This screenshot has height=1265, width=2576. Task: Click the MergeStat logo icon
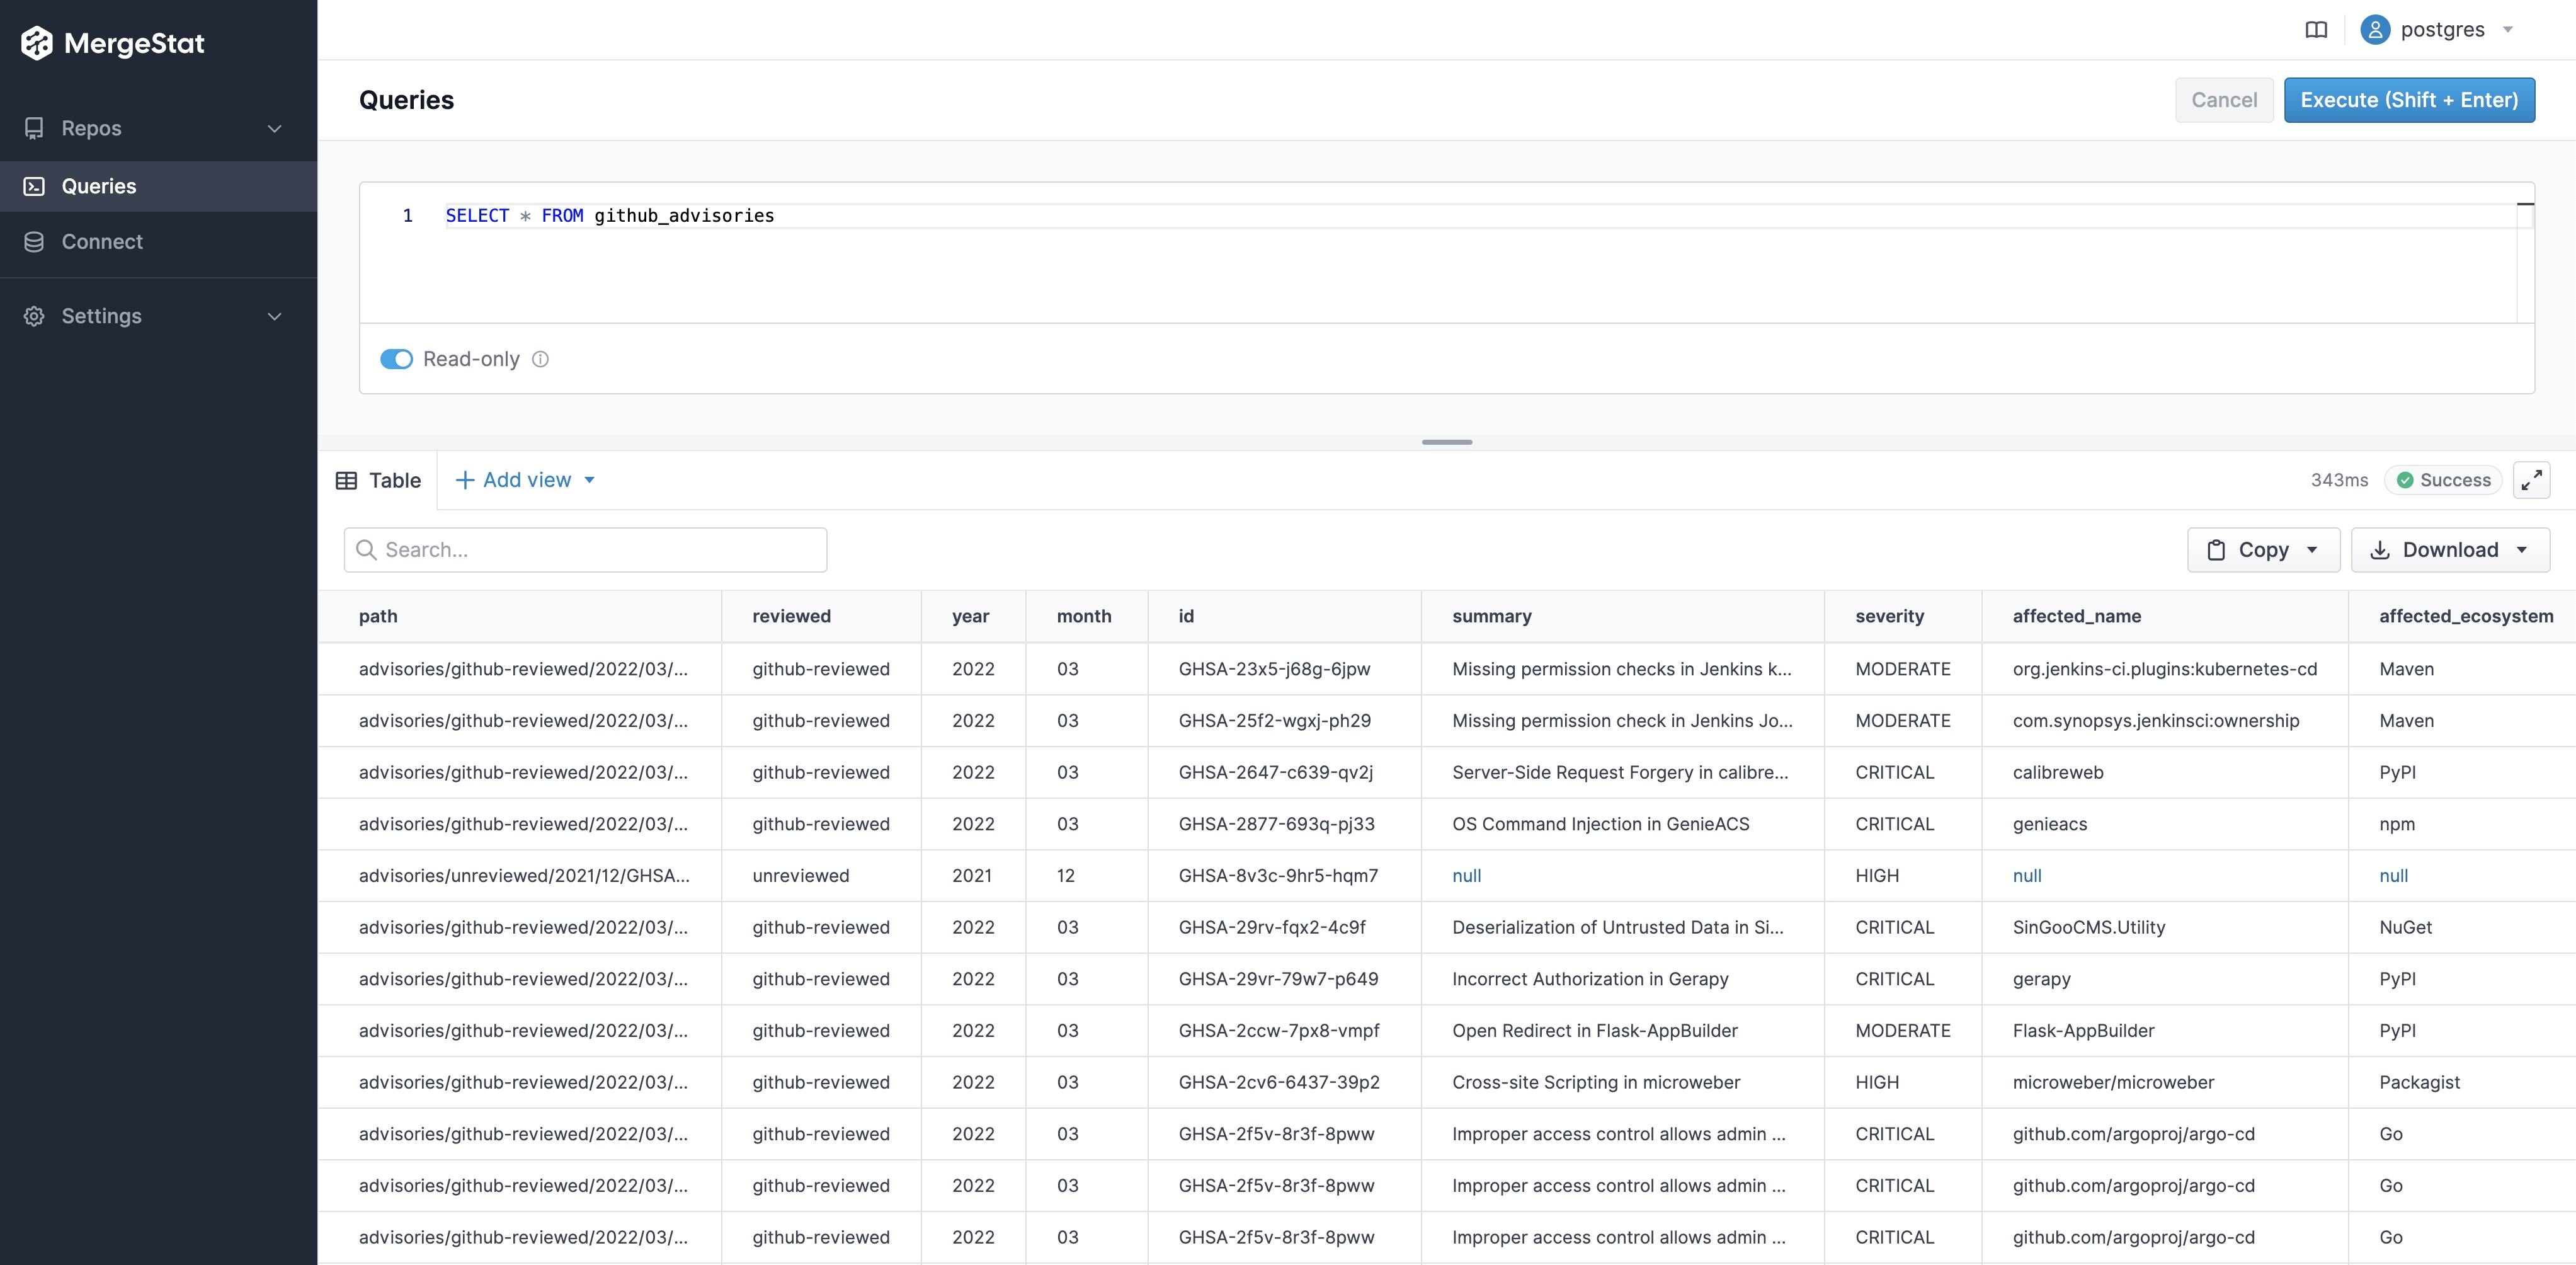click(x=37, y=43)
